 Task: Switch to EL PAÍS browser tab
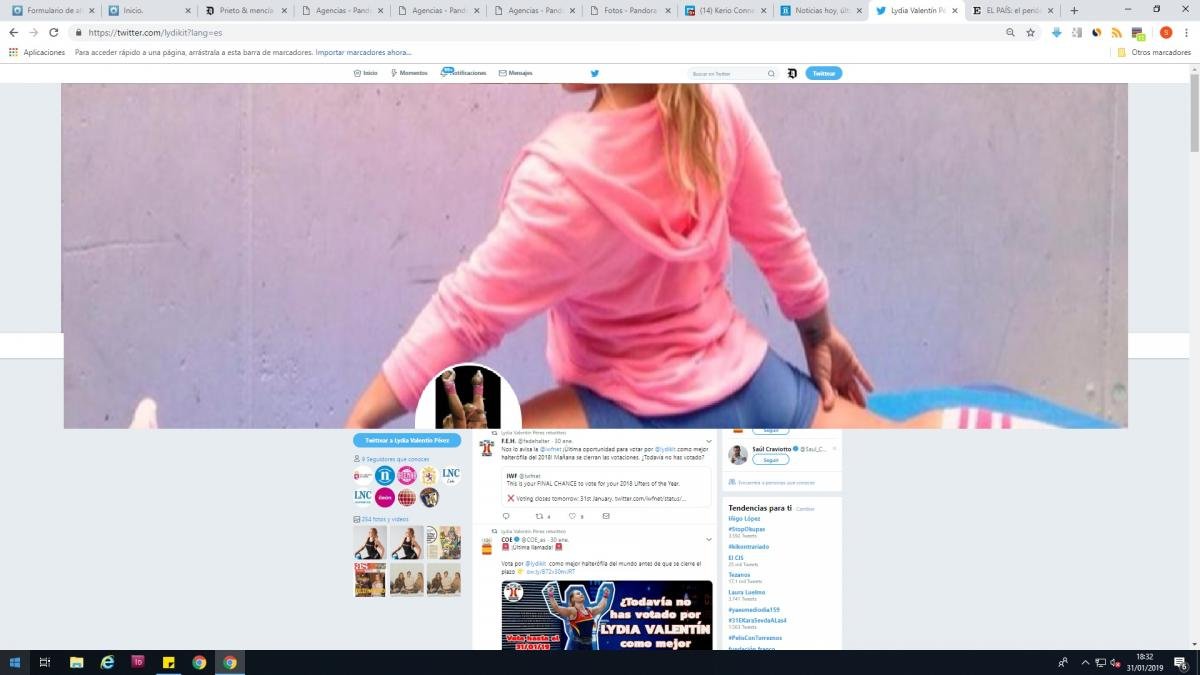point(1015,10)
